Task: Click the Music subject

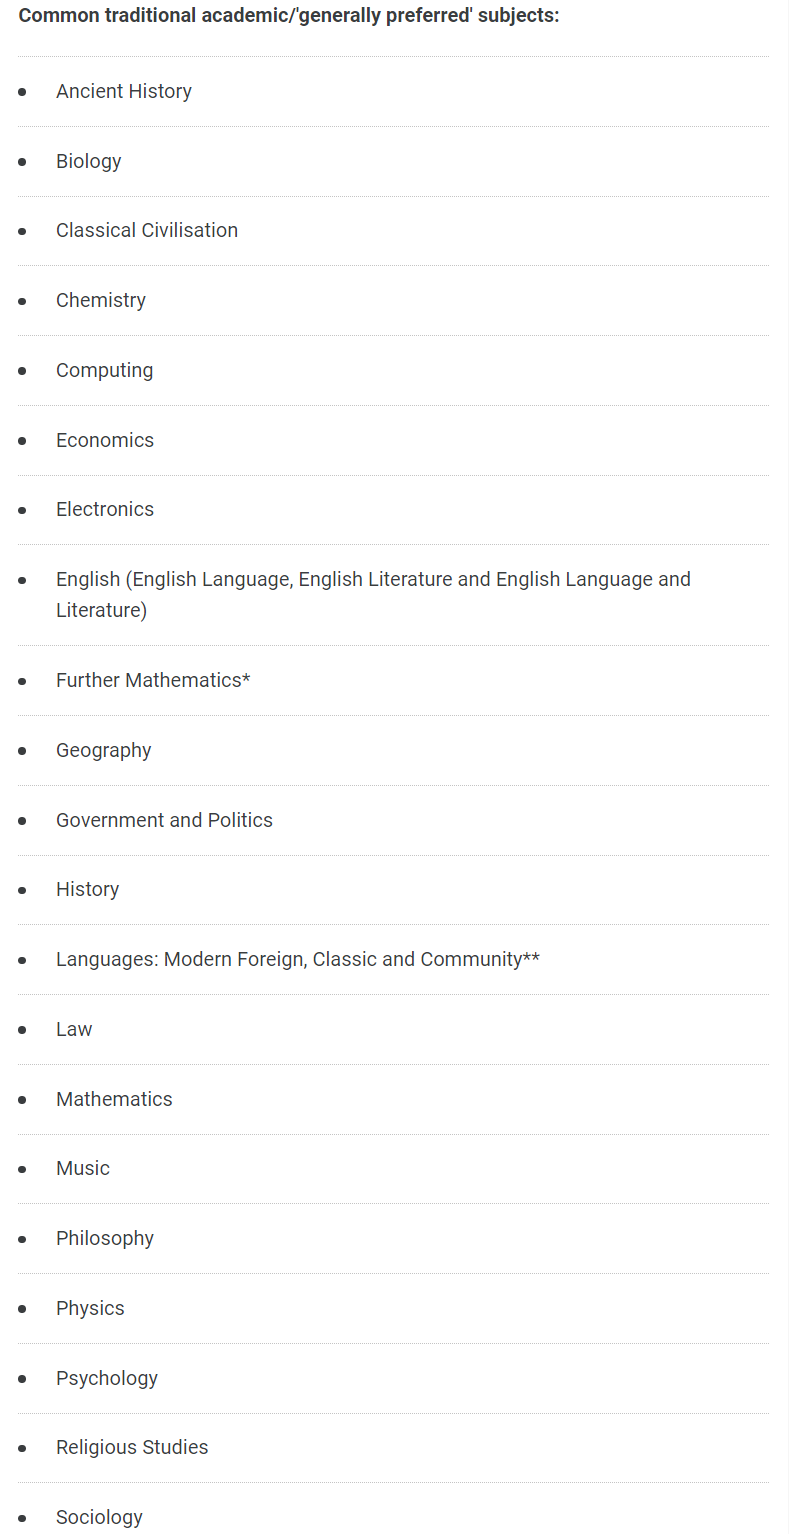Action: 83,1168
